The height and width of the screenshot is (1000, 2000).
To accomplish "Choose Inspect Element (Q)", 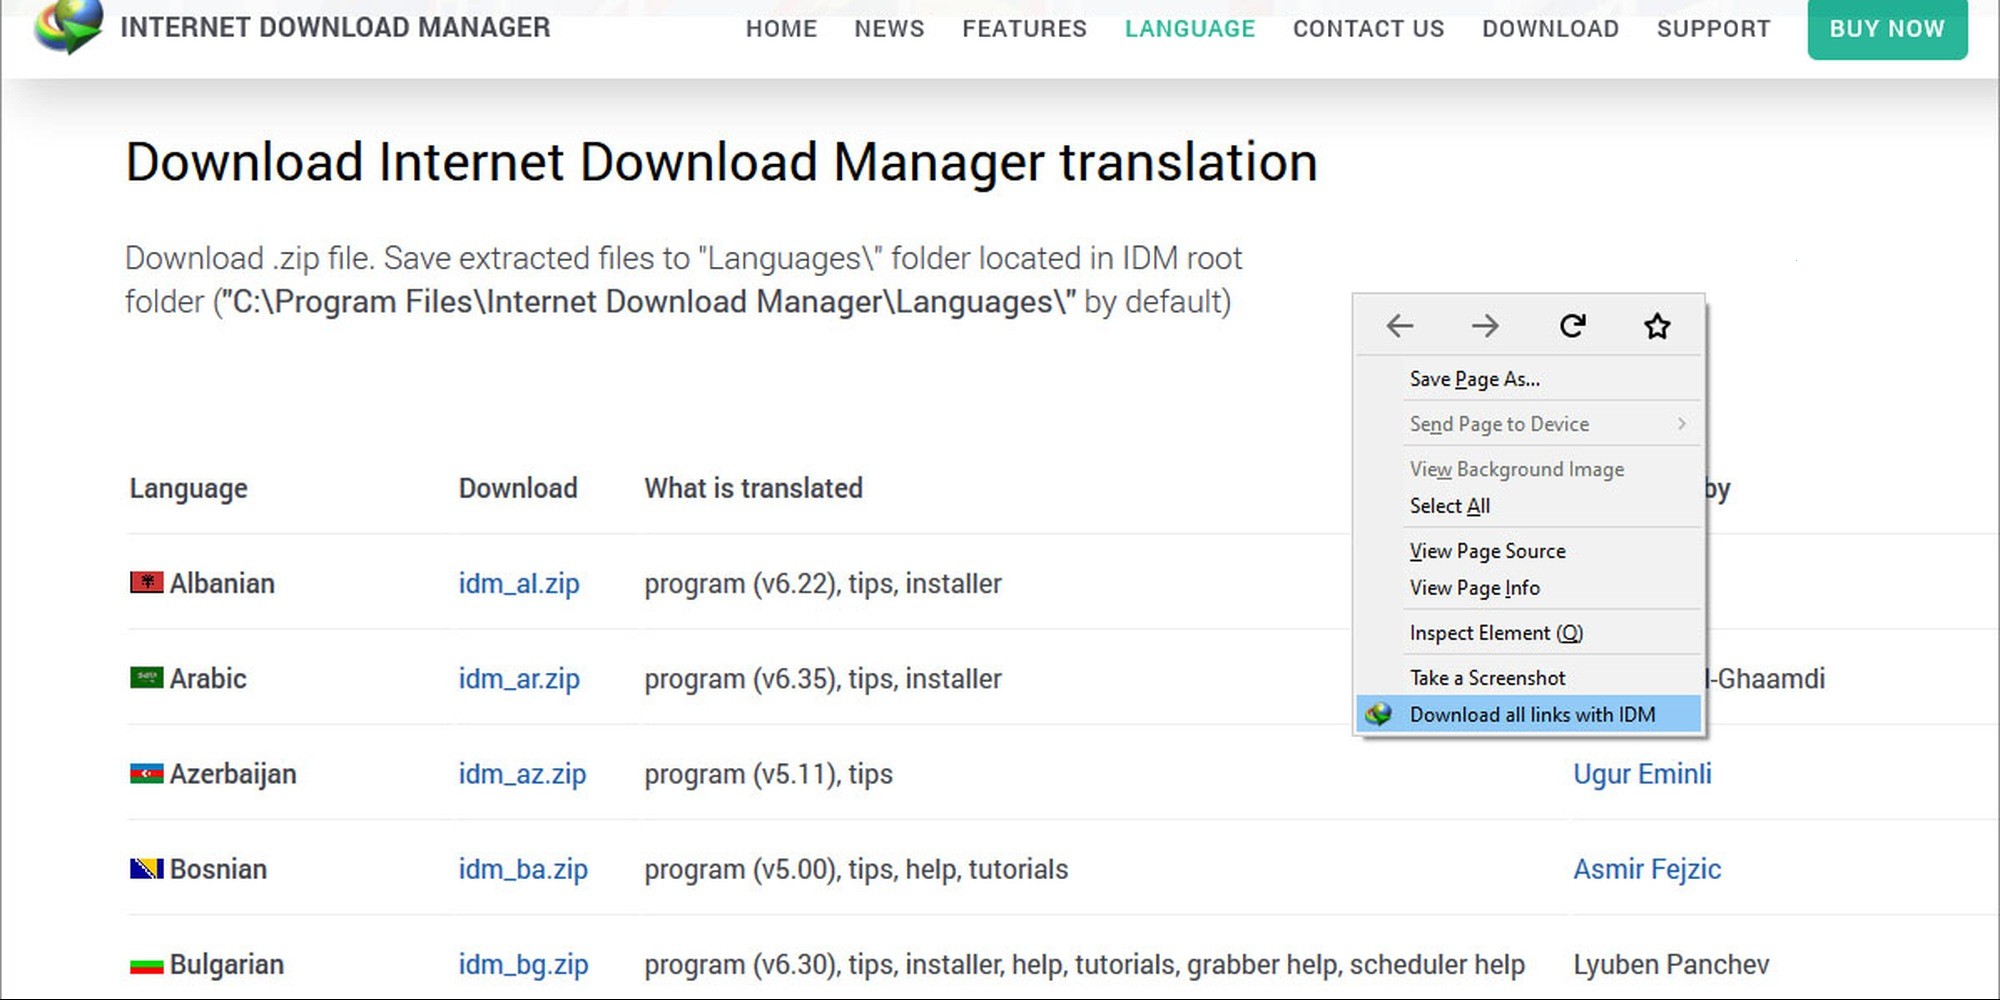I will (x=1529, y=633).
